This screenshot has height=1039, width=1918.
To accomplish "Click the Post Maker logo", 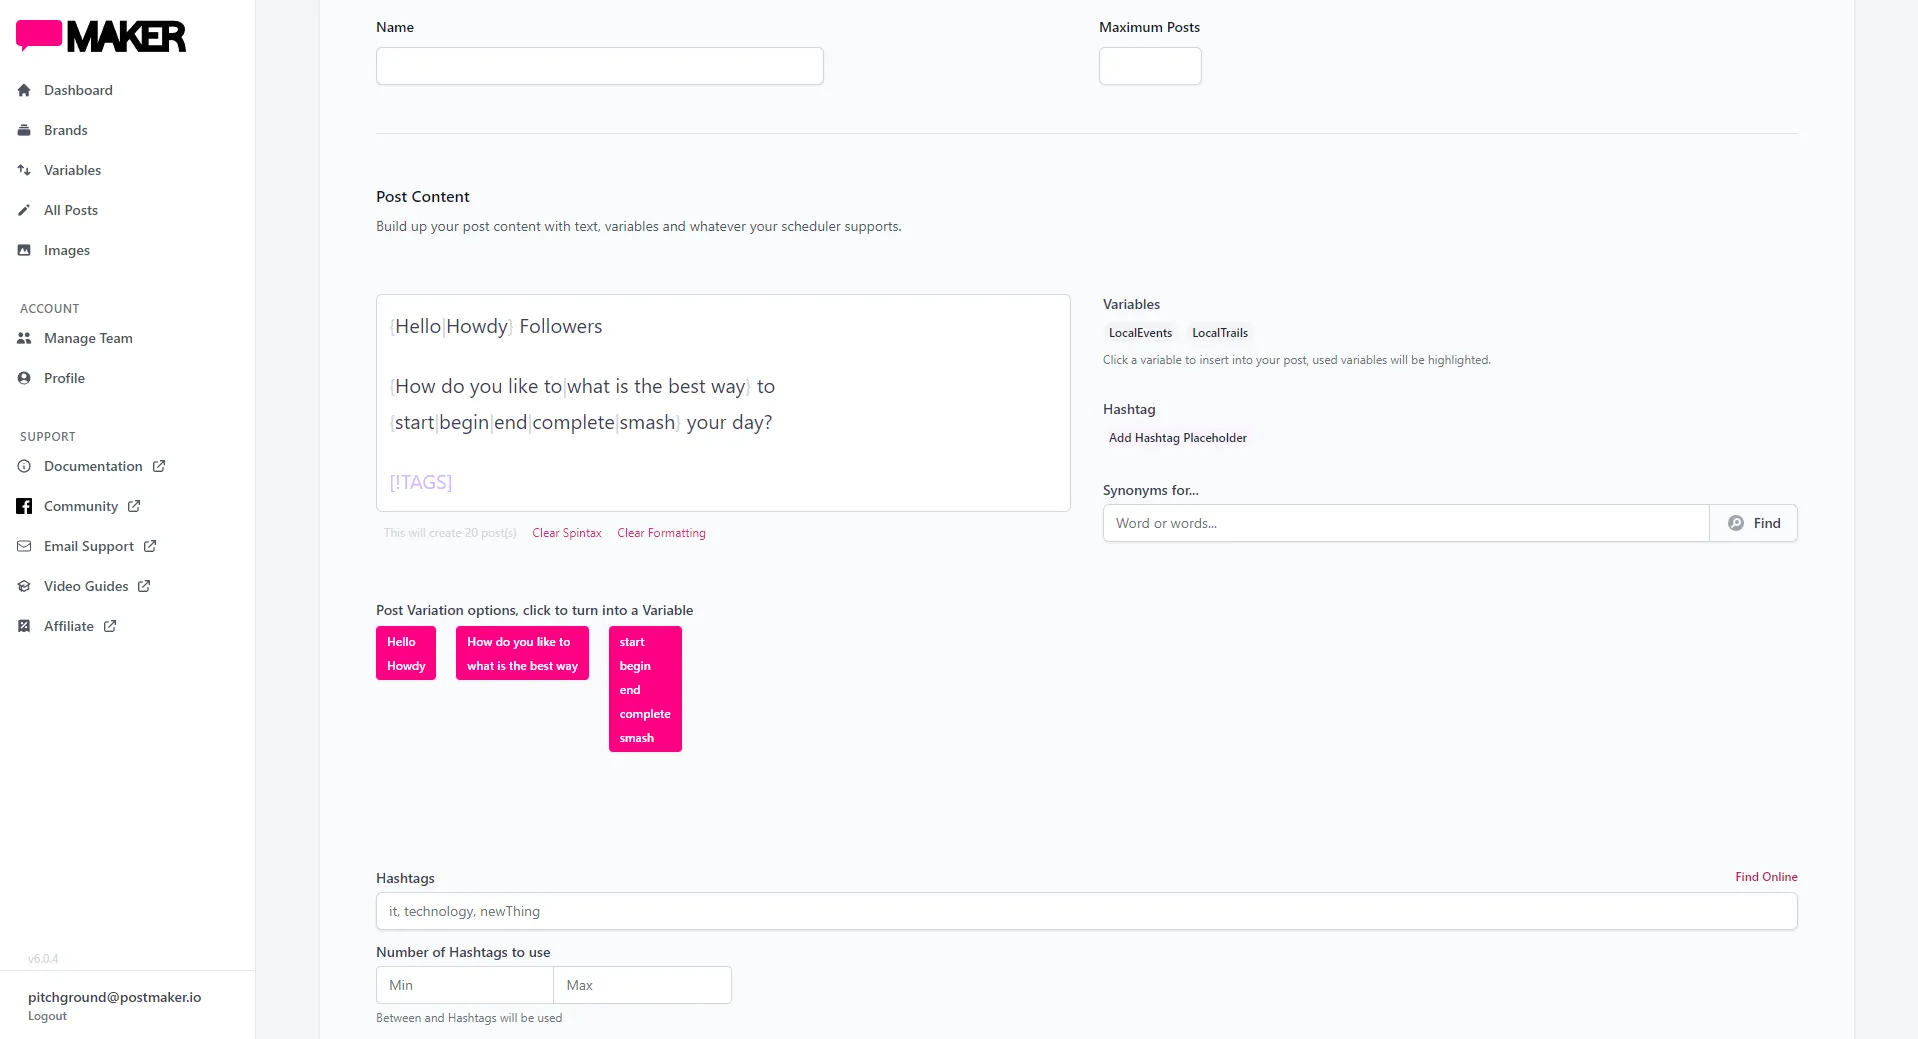I will pos(101,36).
